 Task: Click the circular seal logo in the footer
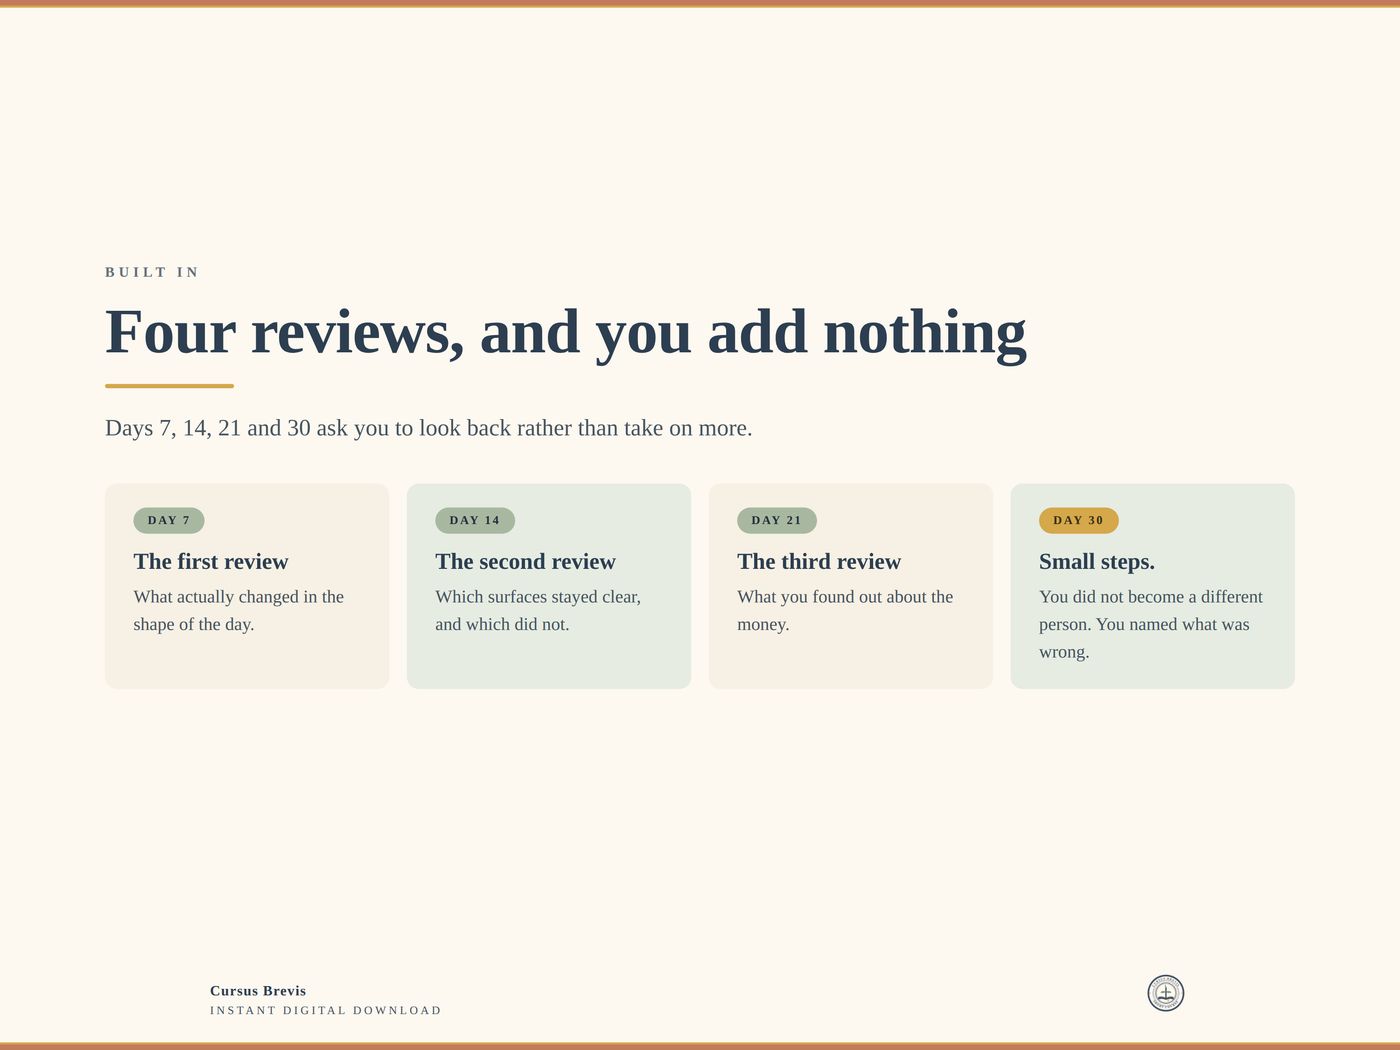pyautogui.click(x=1165, y=993)
